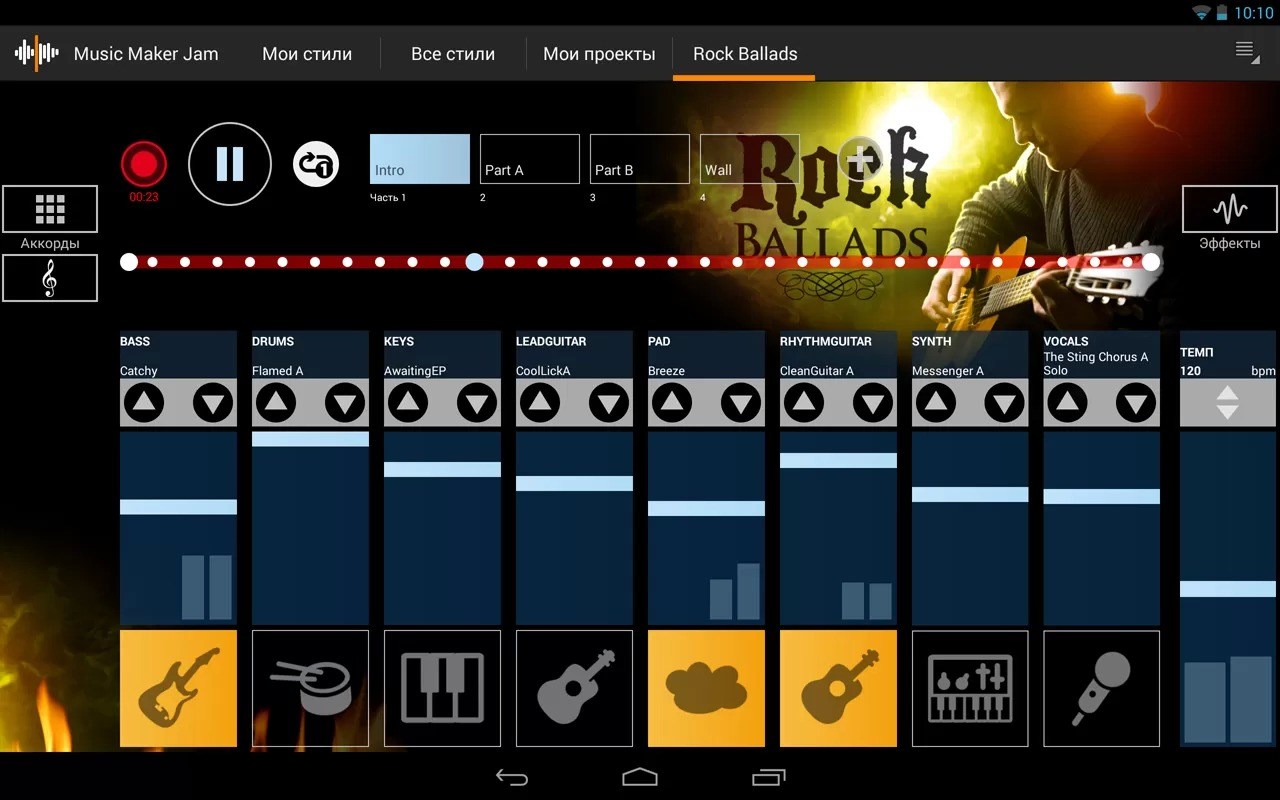Click the timeline start marker
Screen dimensions: 1280x800
point(129,262)
